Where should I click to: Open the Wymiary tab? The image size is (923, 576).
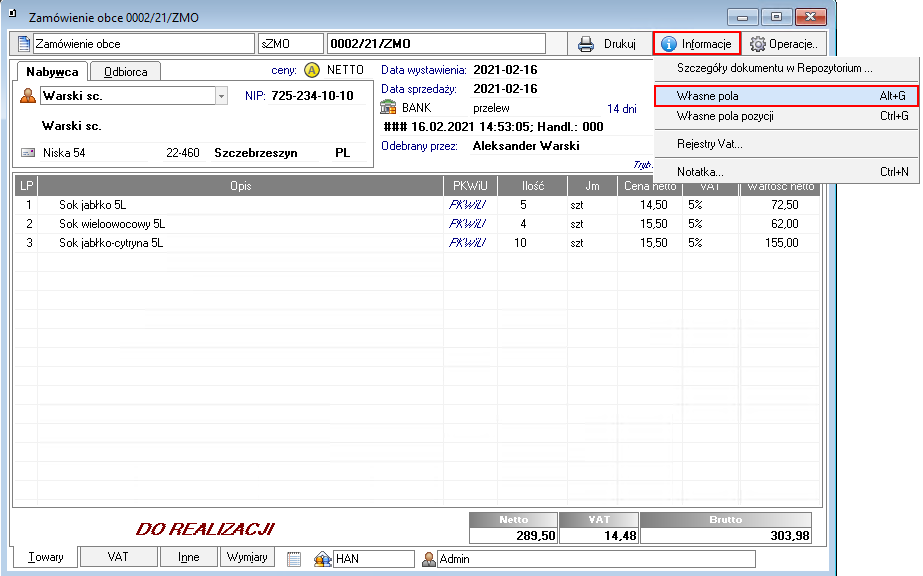[246, 557]
